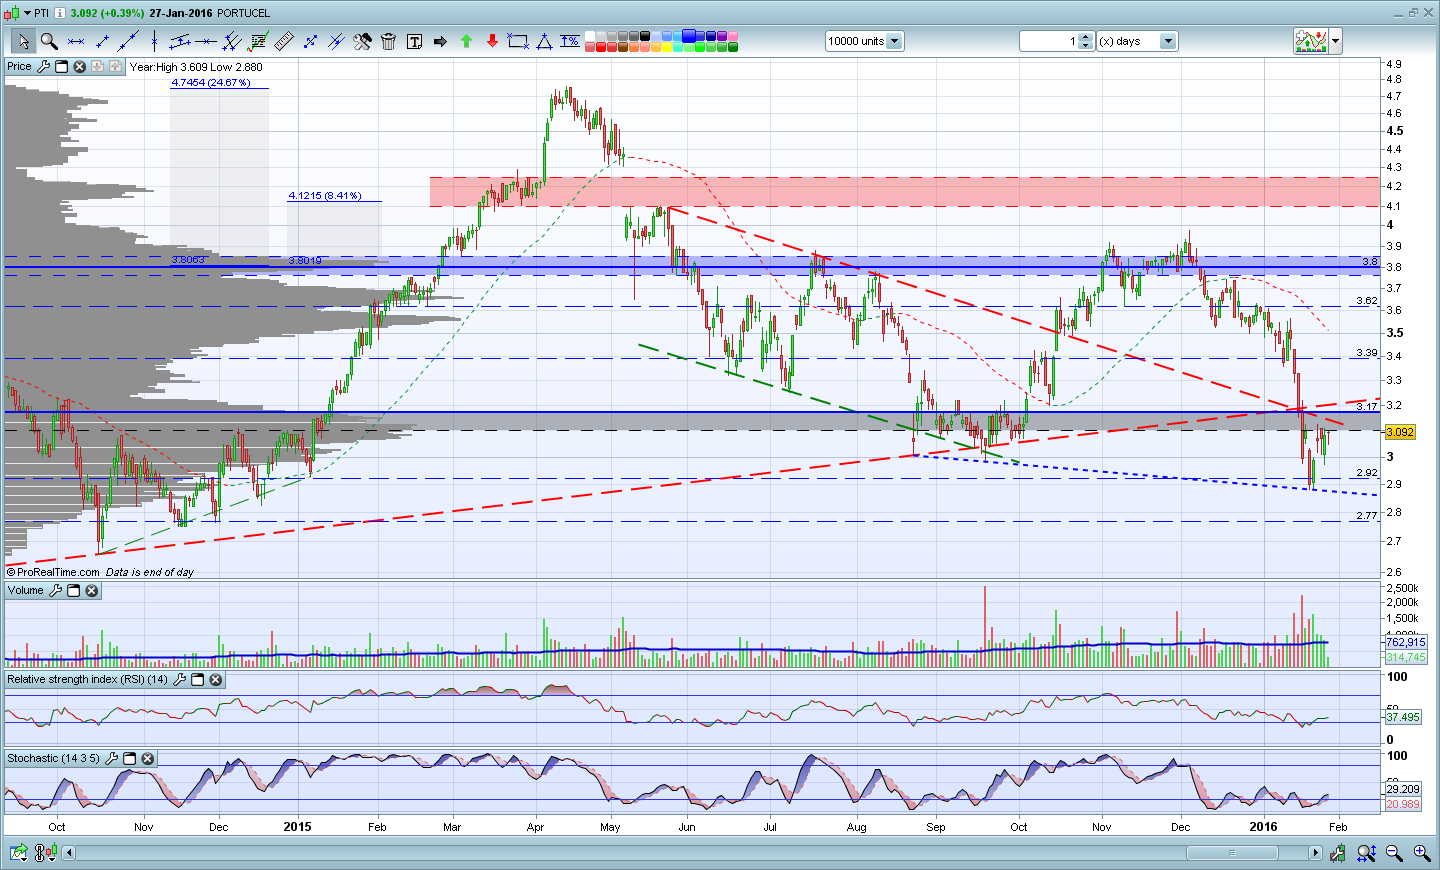Open the zoom in magnifier at bottom right
Viewport: 1440px width, 870px height.
click(1421, 853)
